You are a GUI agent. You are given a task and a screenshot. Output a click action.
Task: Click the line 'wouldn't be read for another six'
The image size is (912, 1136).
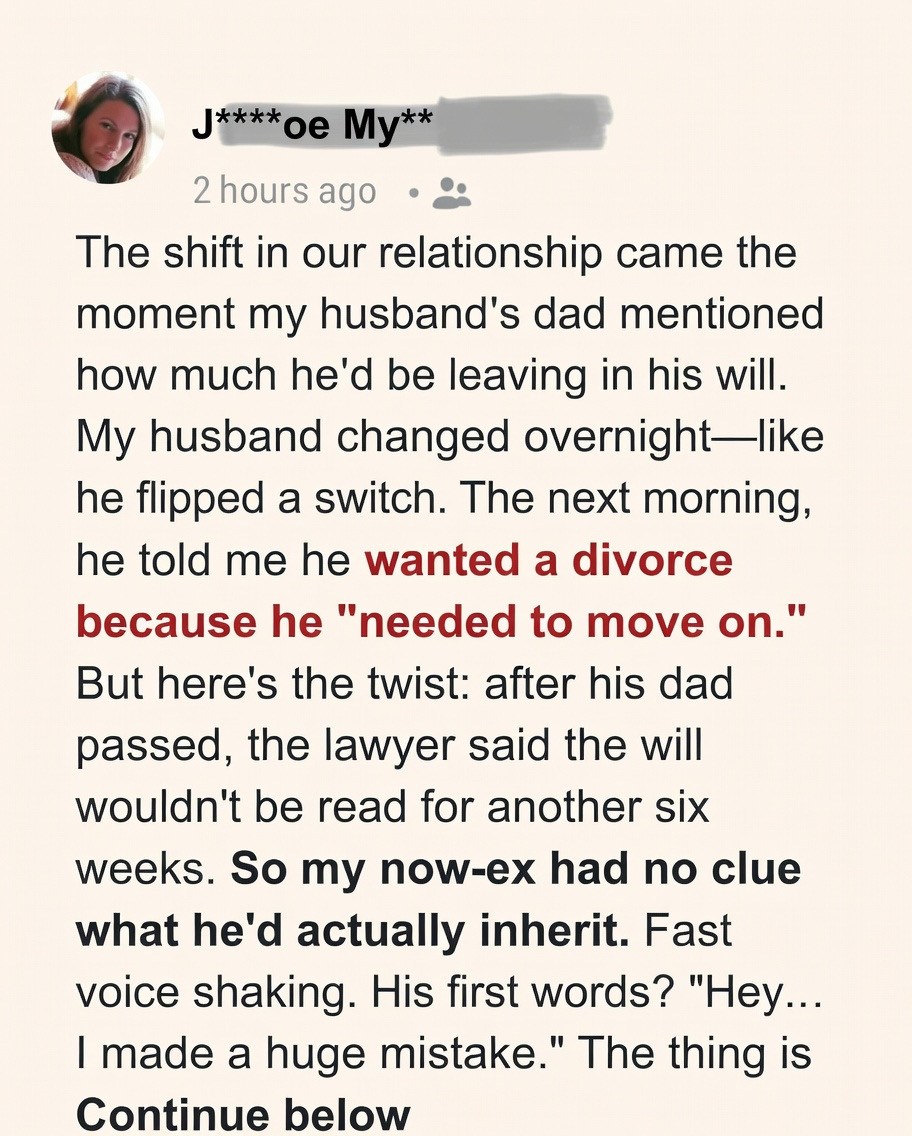click(393, 808)
